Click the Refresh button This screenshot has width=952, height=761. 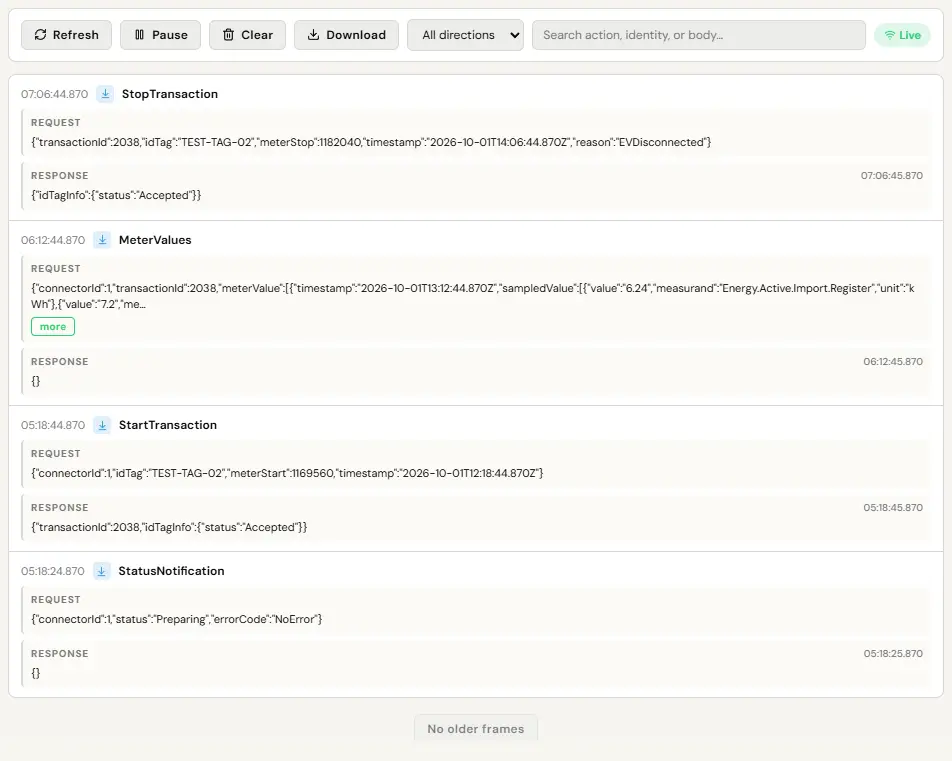pyautogui.click(x=66, y=35)
